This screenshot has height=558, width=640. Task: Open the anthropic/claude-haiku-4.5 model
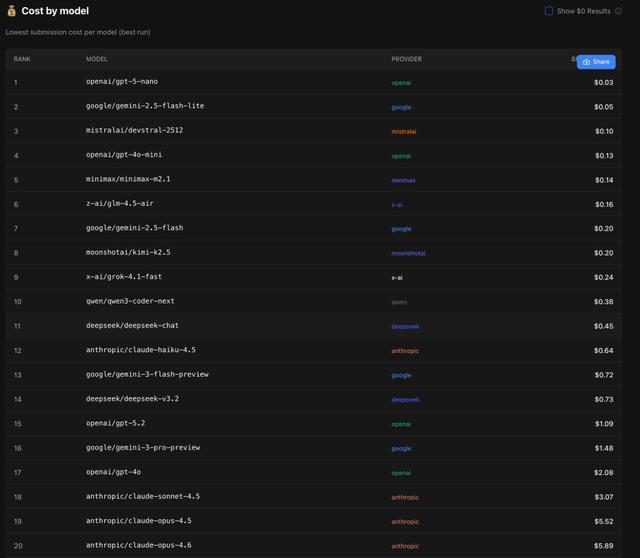coord(141,350)
